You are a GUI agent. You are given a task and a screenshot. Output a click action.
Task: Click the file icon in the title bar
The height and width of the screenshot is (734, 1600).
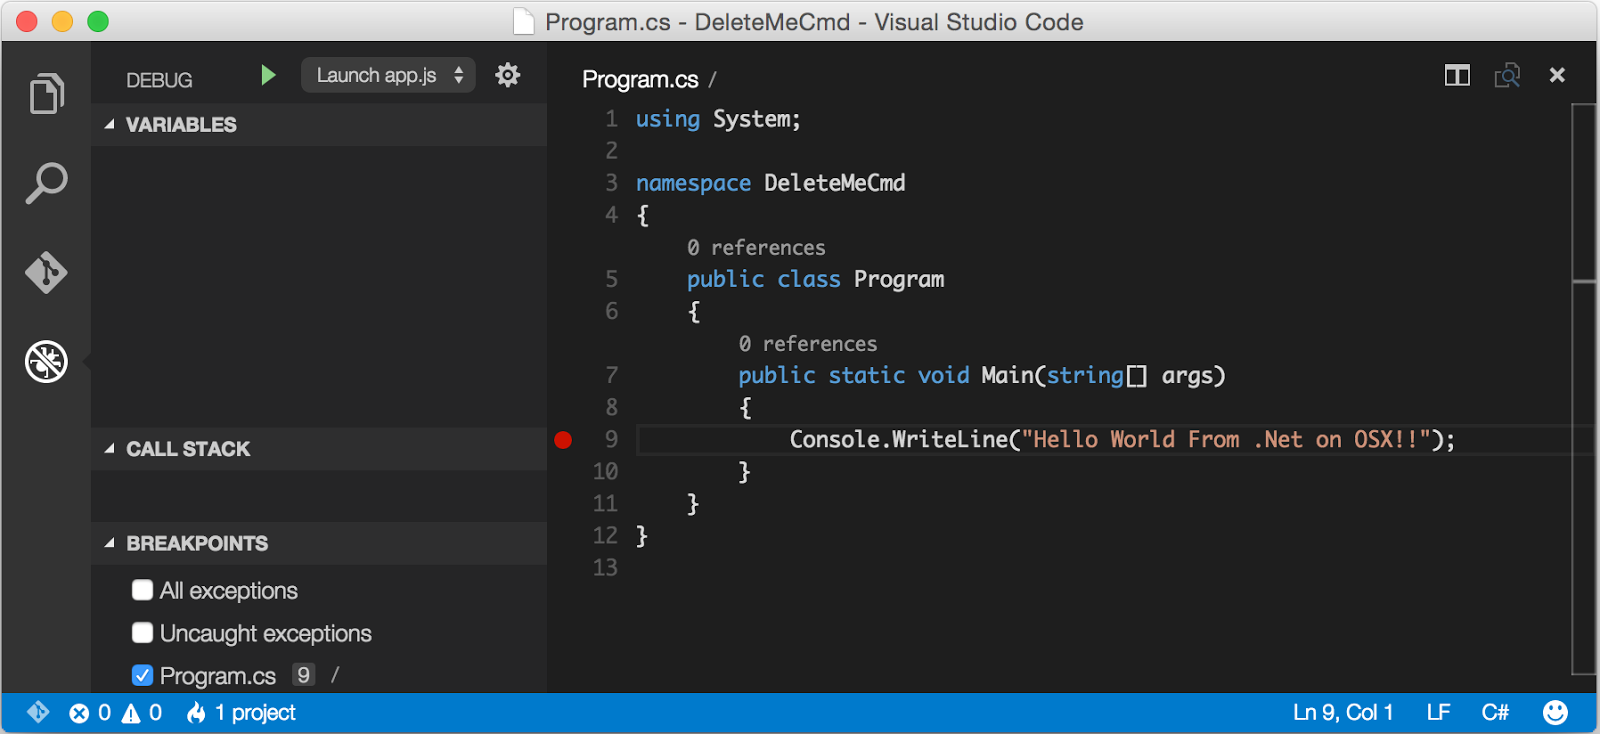point(523,21)
